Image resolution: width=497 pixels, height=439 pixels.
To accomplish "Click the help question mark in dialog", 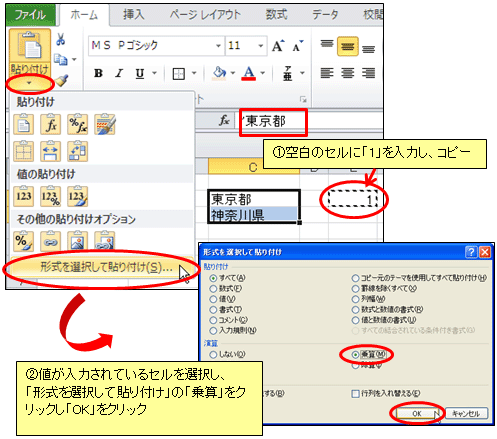I will point(471,252).
